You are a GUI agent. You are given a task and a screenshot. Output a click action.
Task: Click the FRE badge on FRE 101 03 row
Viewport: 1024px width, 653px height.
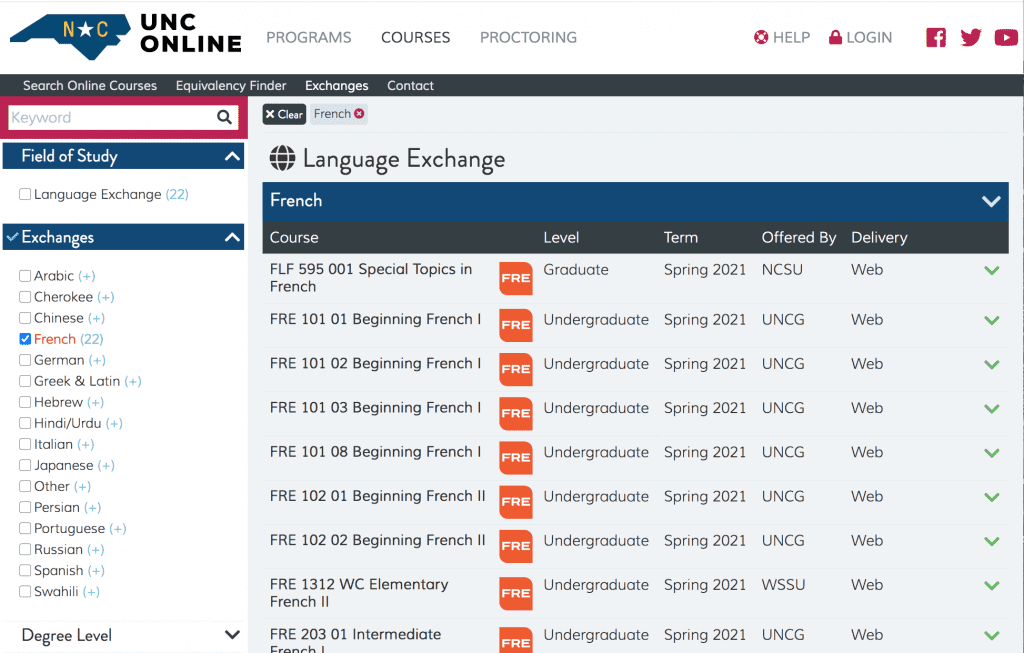tap(516, 413)
